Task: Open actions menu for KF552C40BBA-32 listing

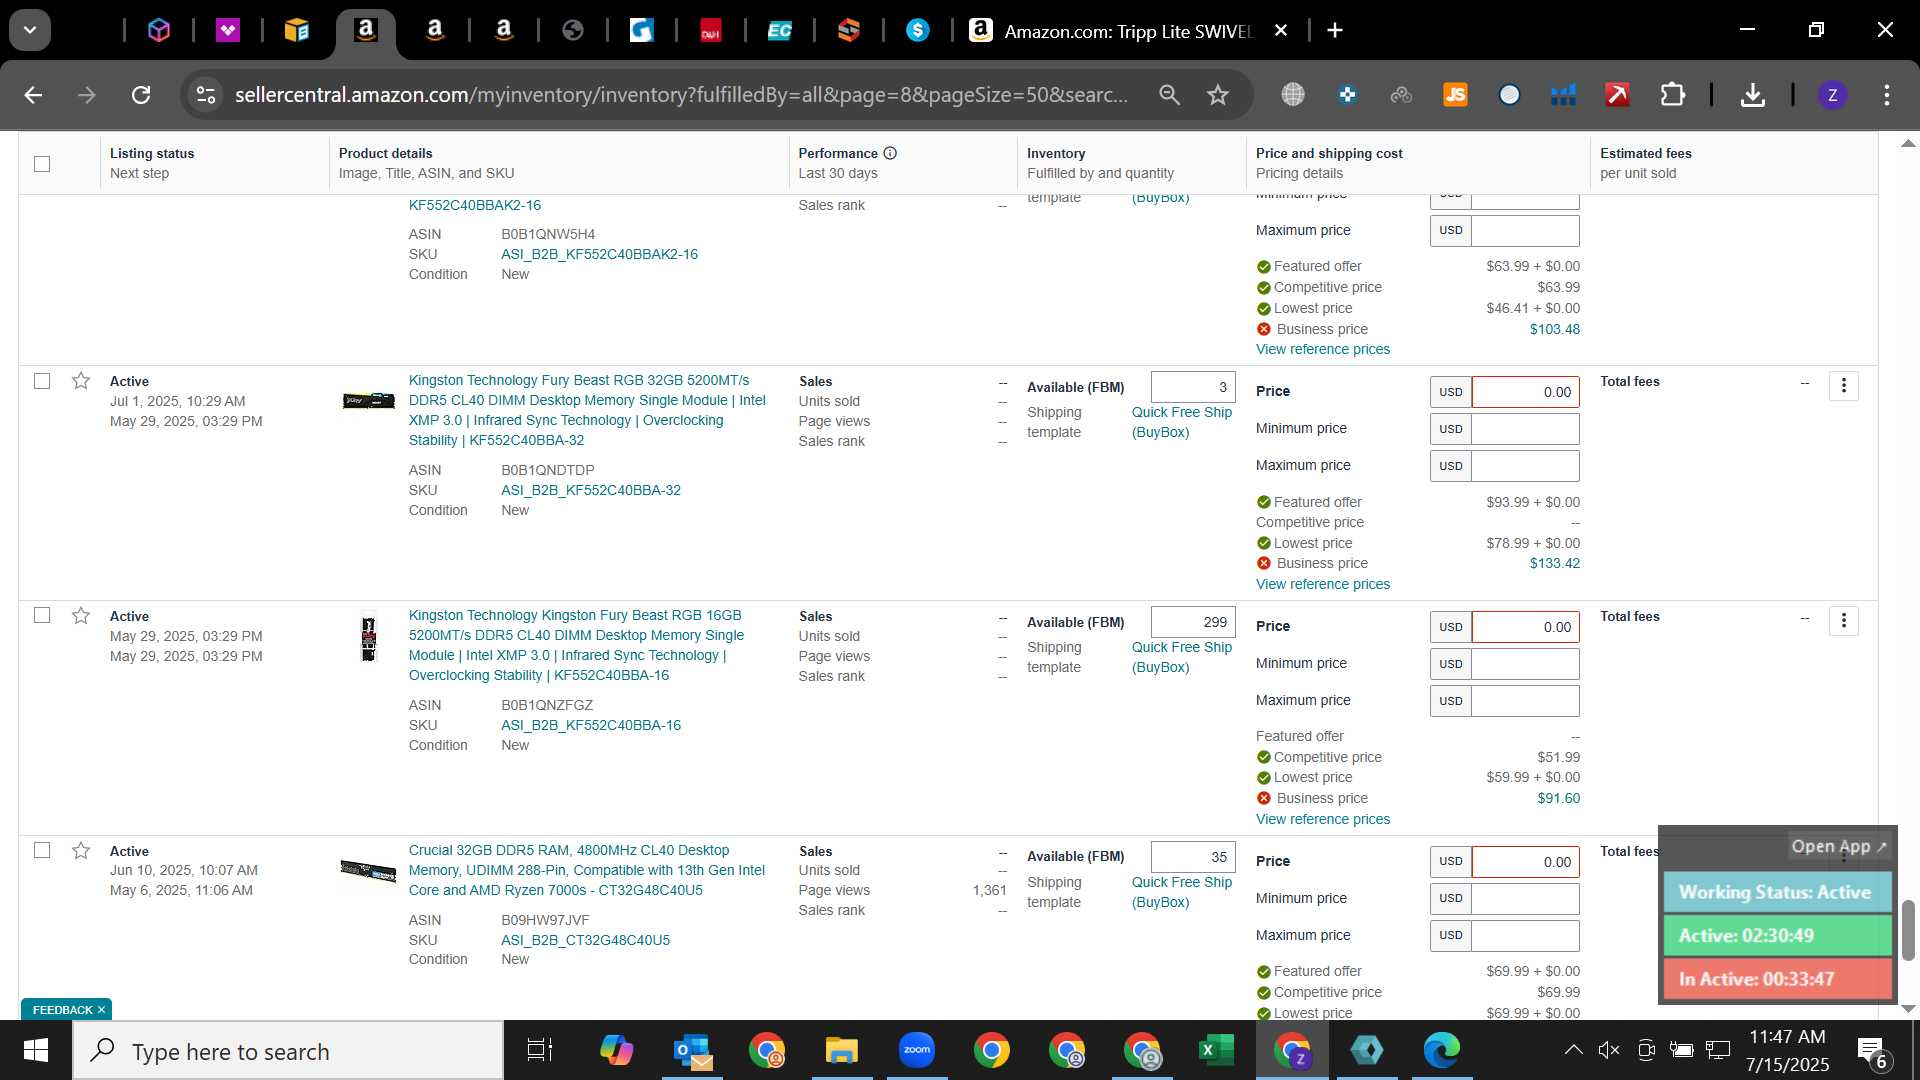Action: (1843, 386)
